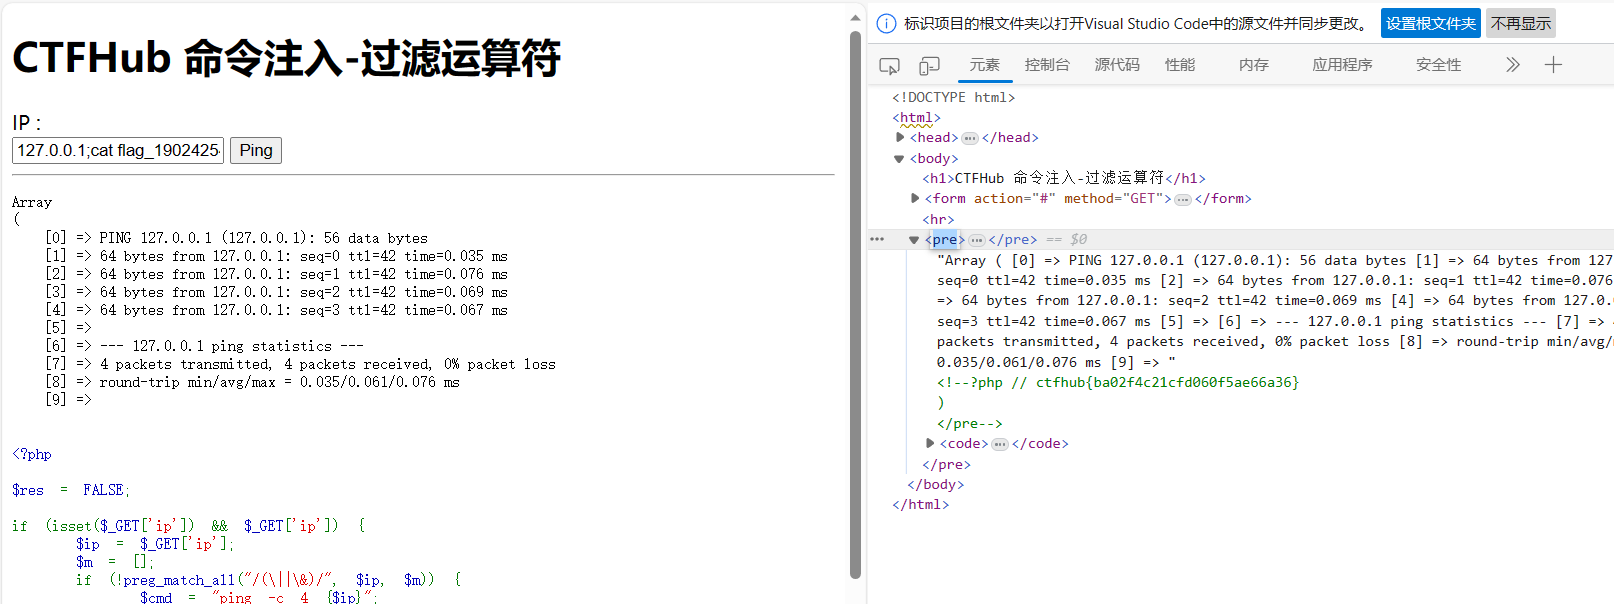The height and width of the screenshot is (604, 1614).
Task: Click the notification text about Visual Studio Code
Action: coord(1137,24)
